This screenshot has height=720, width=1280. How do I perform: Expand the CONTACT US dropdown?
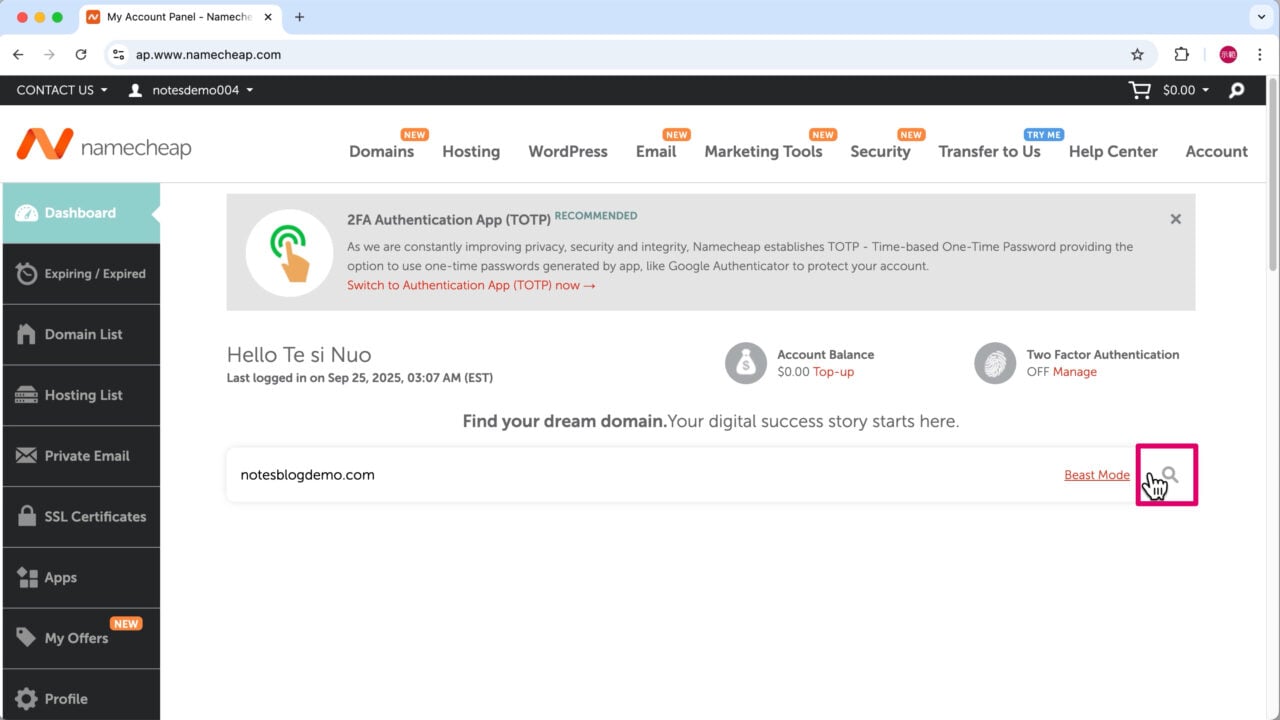[62, 90]
